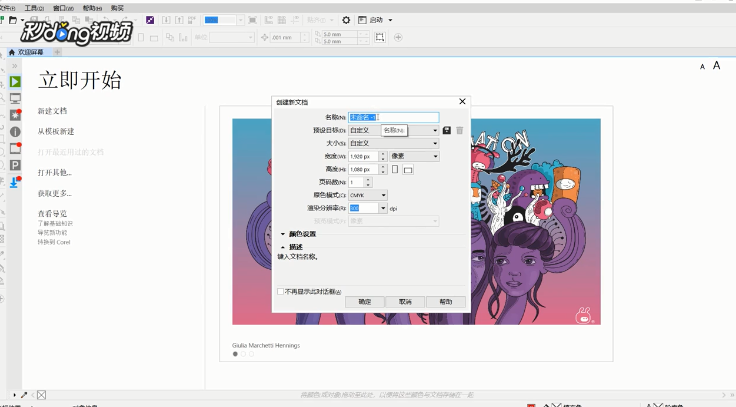Select portrait orientation icon in dialog
The image size is (736, 407).
click(395, 169)
